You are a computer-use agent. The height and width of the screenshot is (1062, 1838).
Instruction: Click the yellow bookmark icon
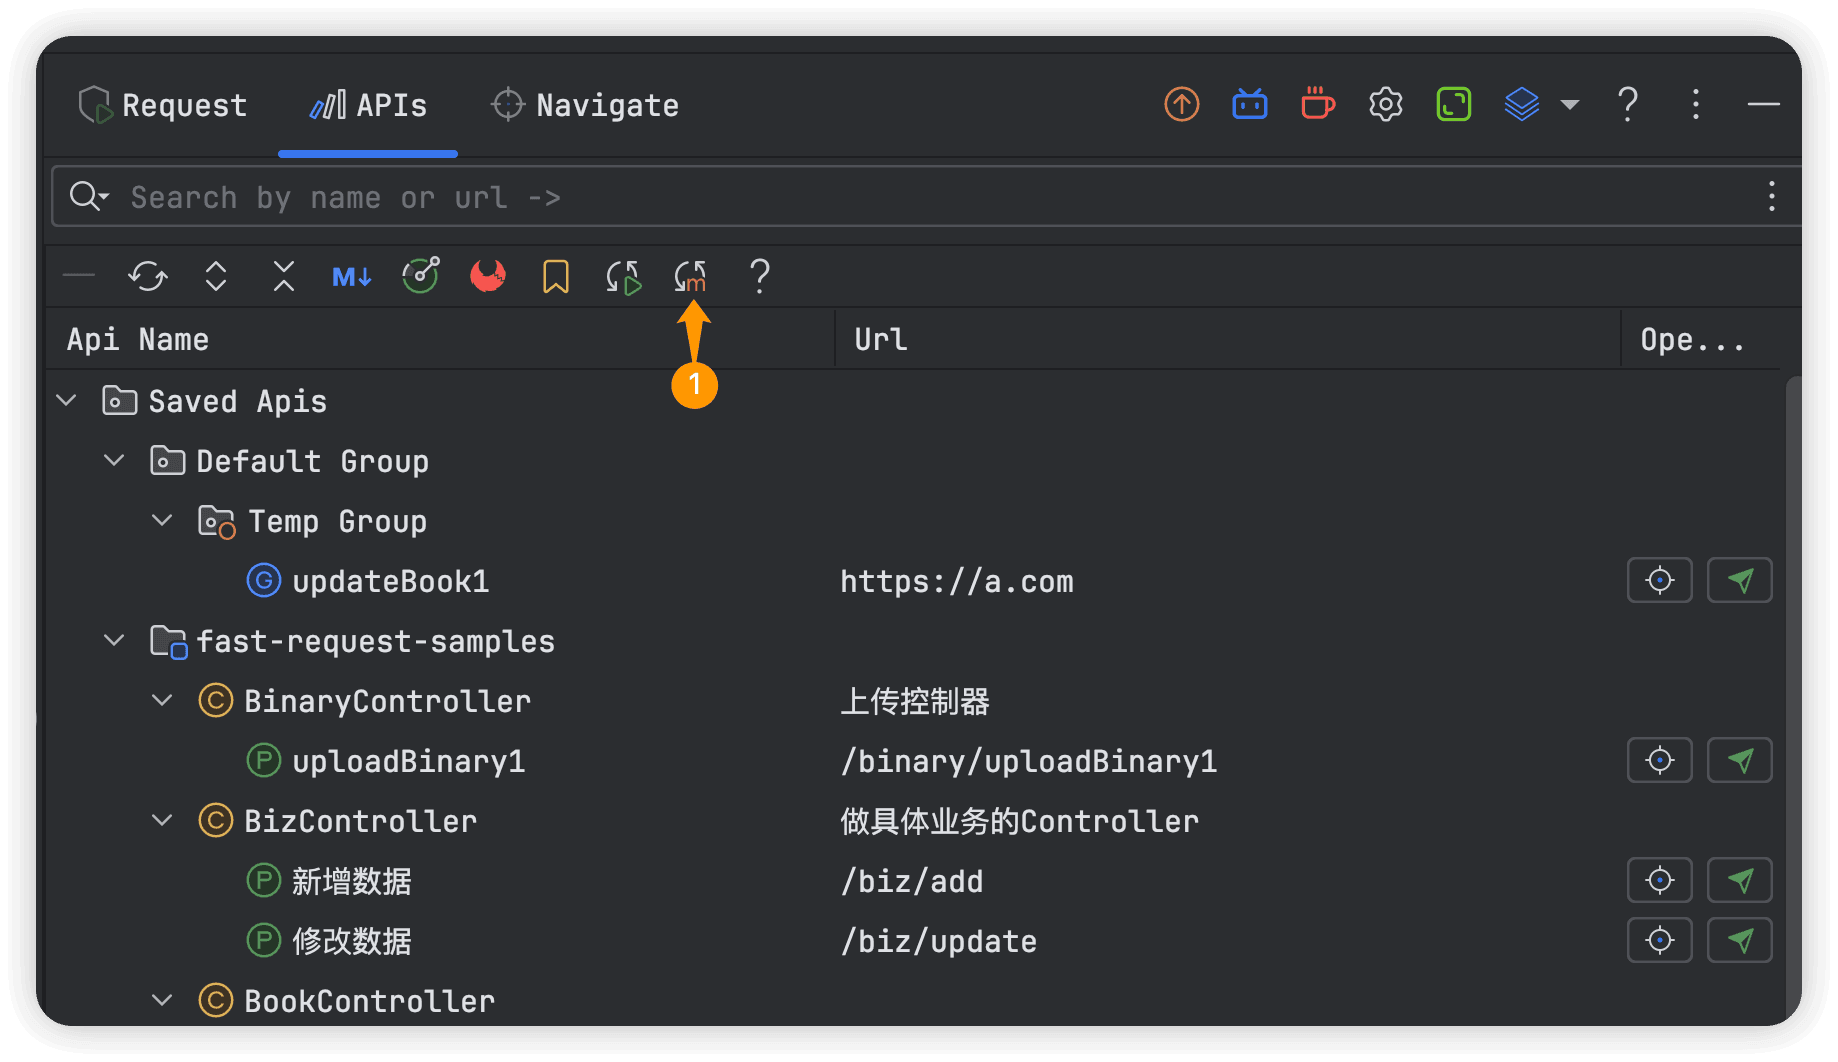pos(556,276)
